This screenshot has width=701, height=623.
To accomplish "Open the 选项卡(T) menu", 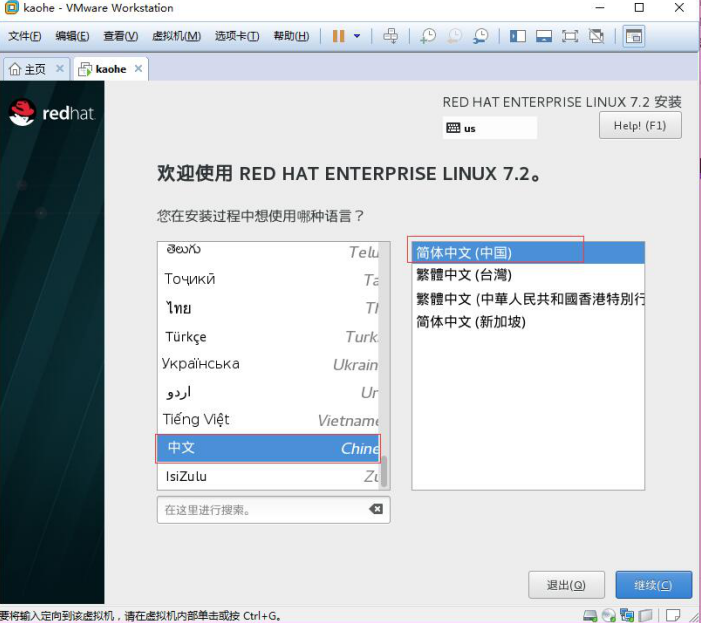I will click(237, 36).
